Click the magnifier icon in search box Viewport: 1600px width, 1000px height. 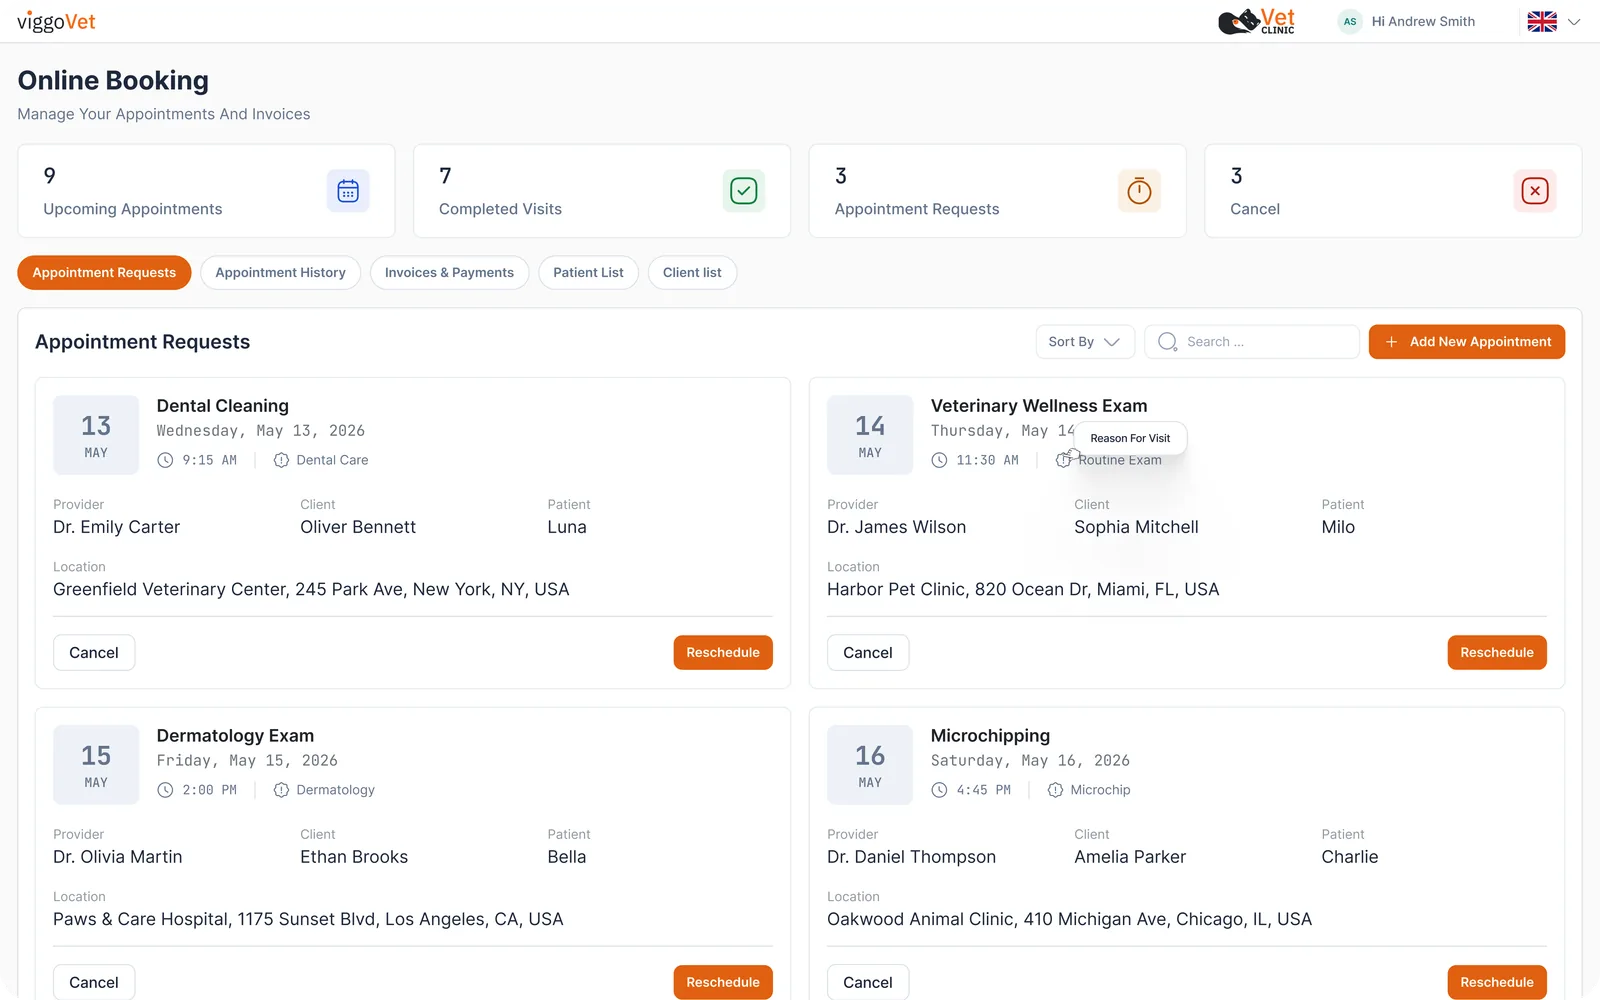click(1167, 342)
